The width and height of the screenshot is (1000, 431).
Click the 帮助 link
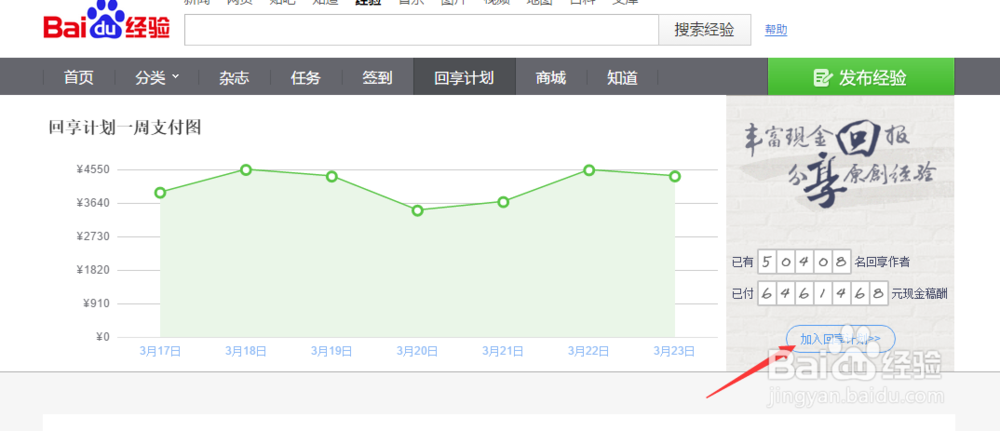[x=776, y=30]
